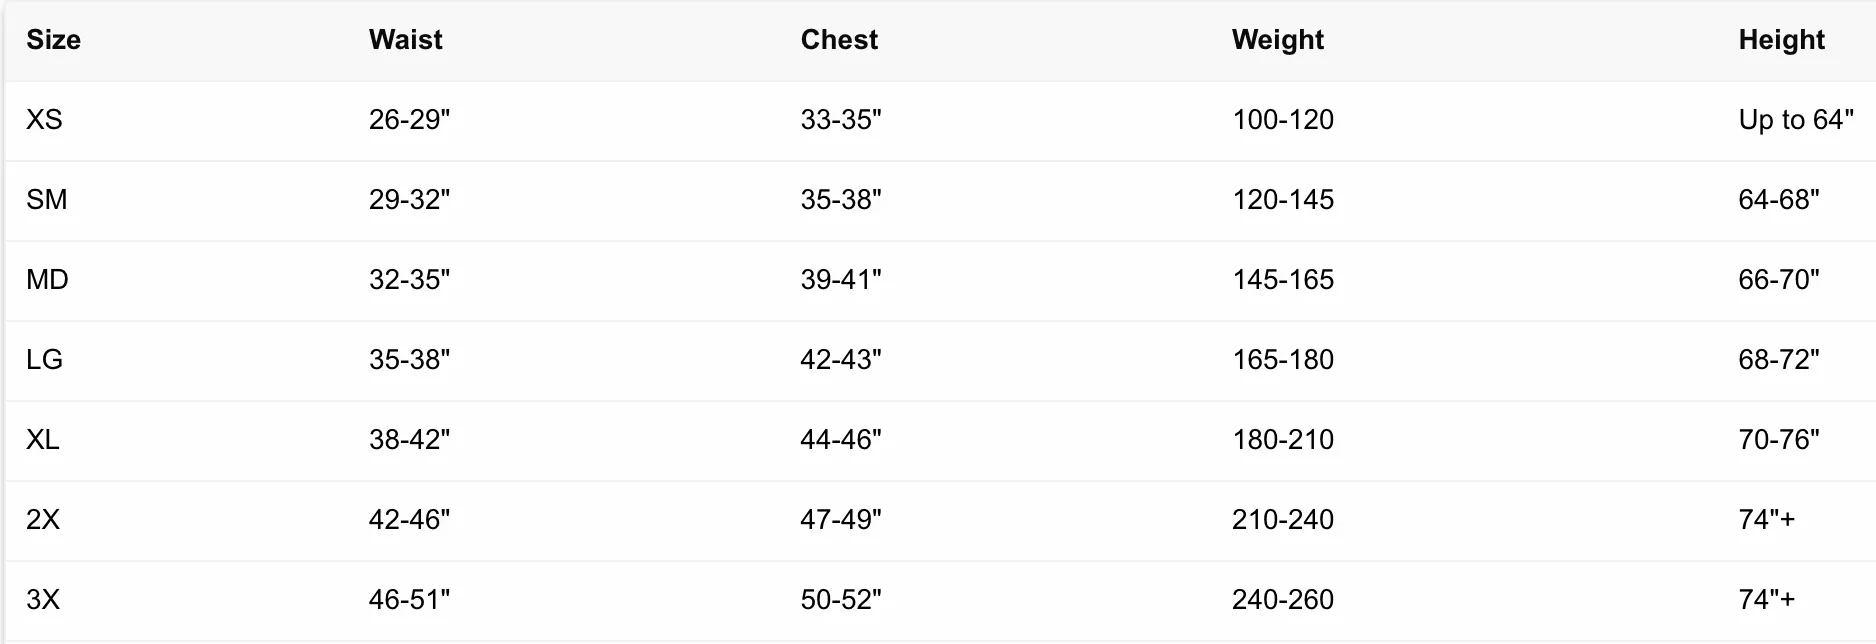The width and height of the screenshot is (1876, 644).
Task: Click the 165-180 weight cell
Action: click(1283, 360)
